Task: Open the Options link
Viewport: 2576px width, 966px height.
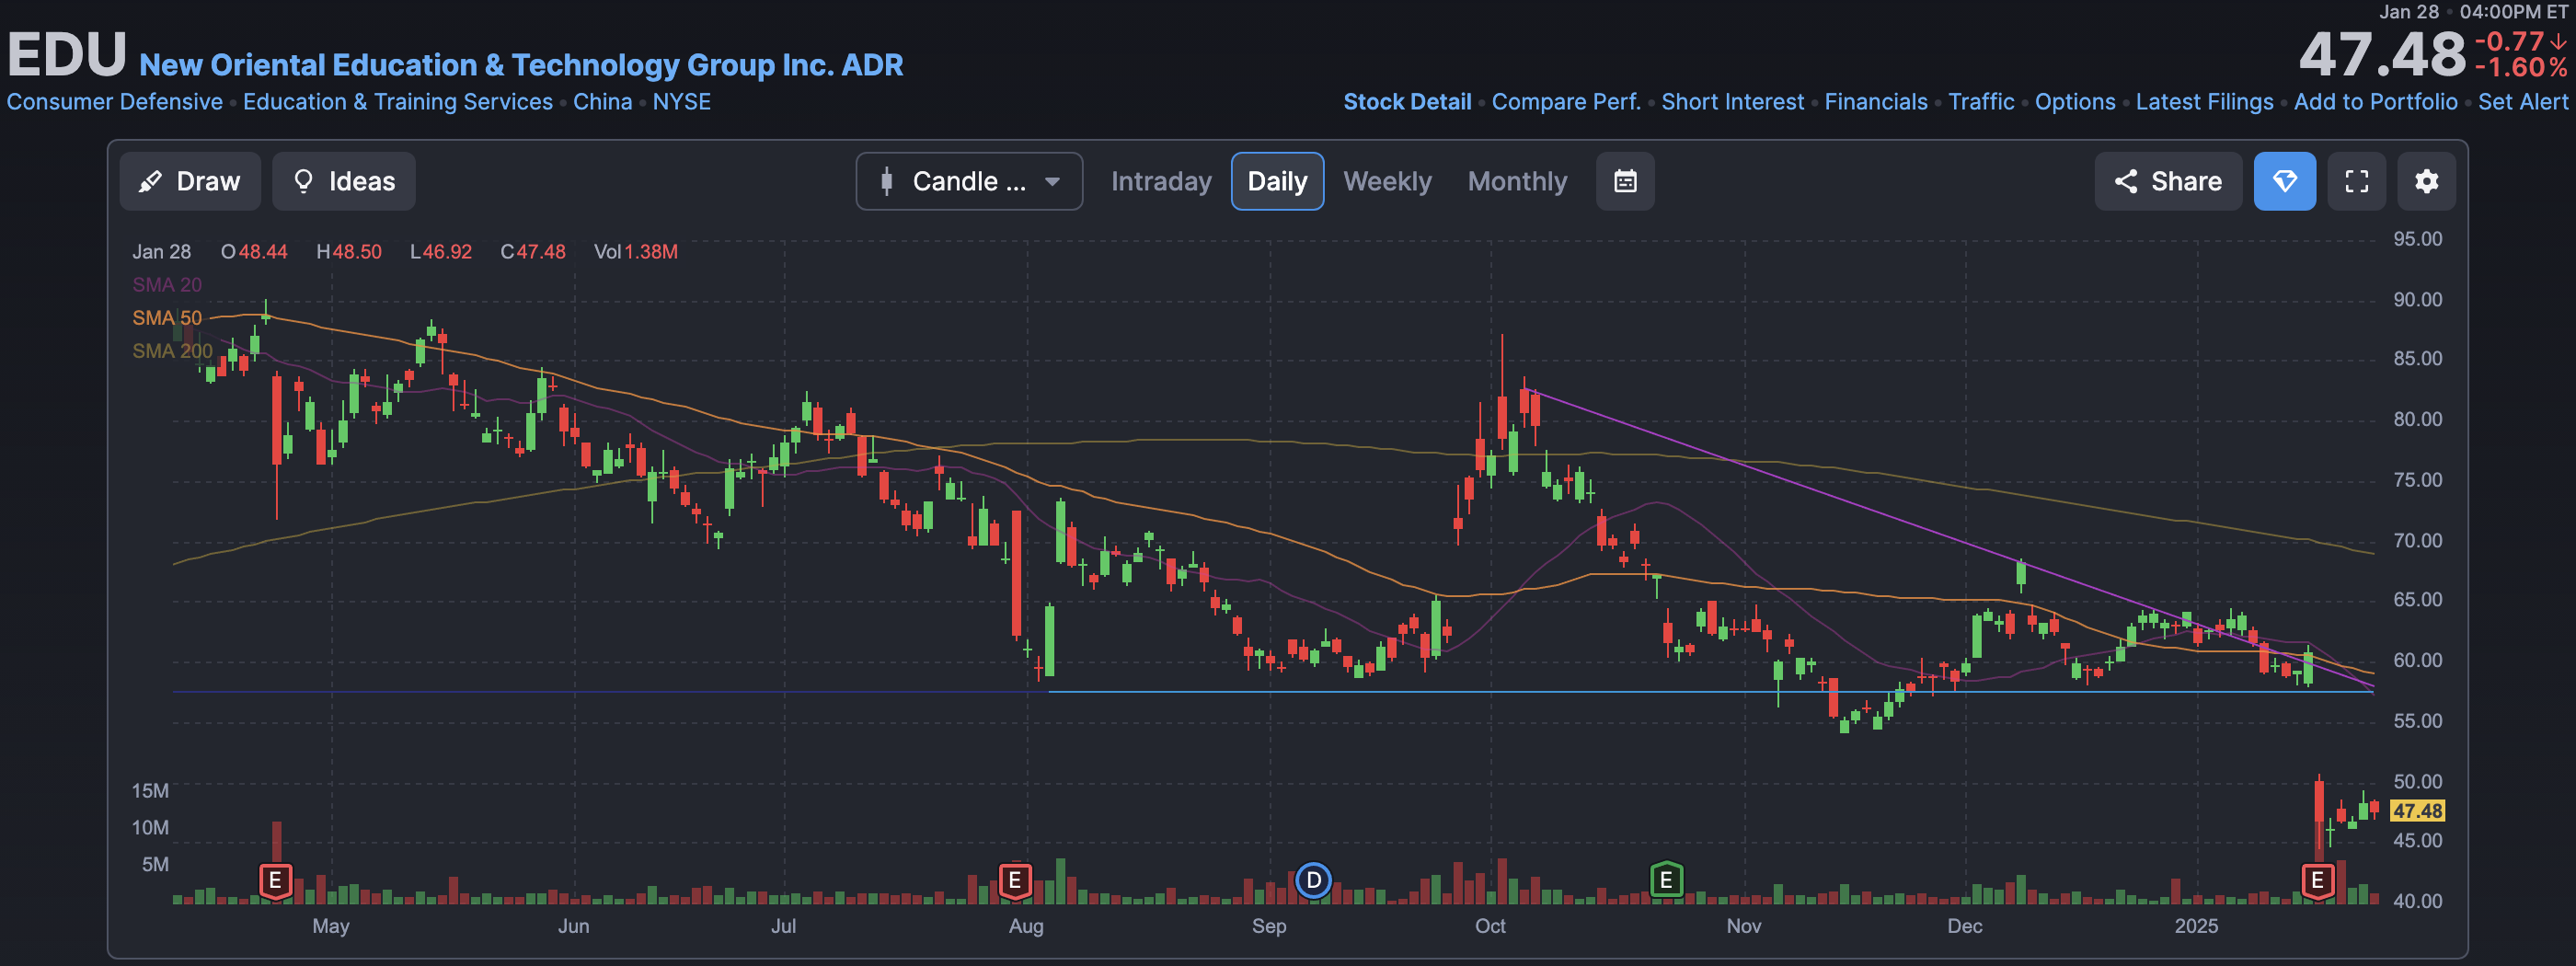Action: pyautogui.click(x=2075, y=102)
